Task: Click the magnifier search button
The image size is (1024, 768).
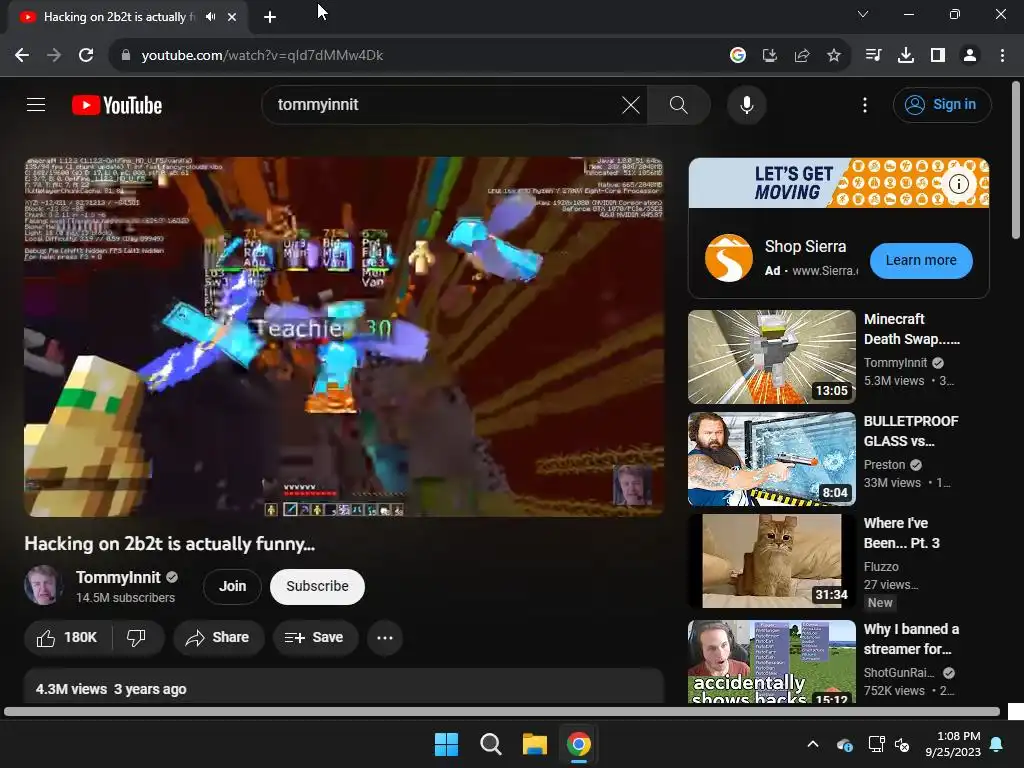Action: click(x=679, y=104)
